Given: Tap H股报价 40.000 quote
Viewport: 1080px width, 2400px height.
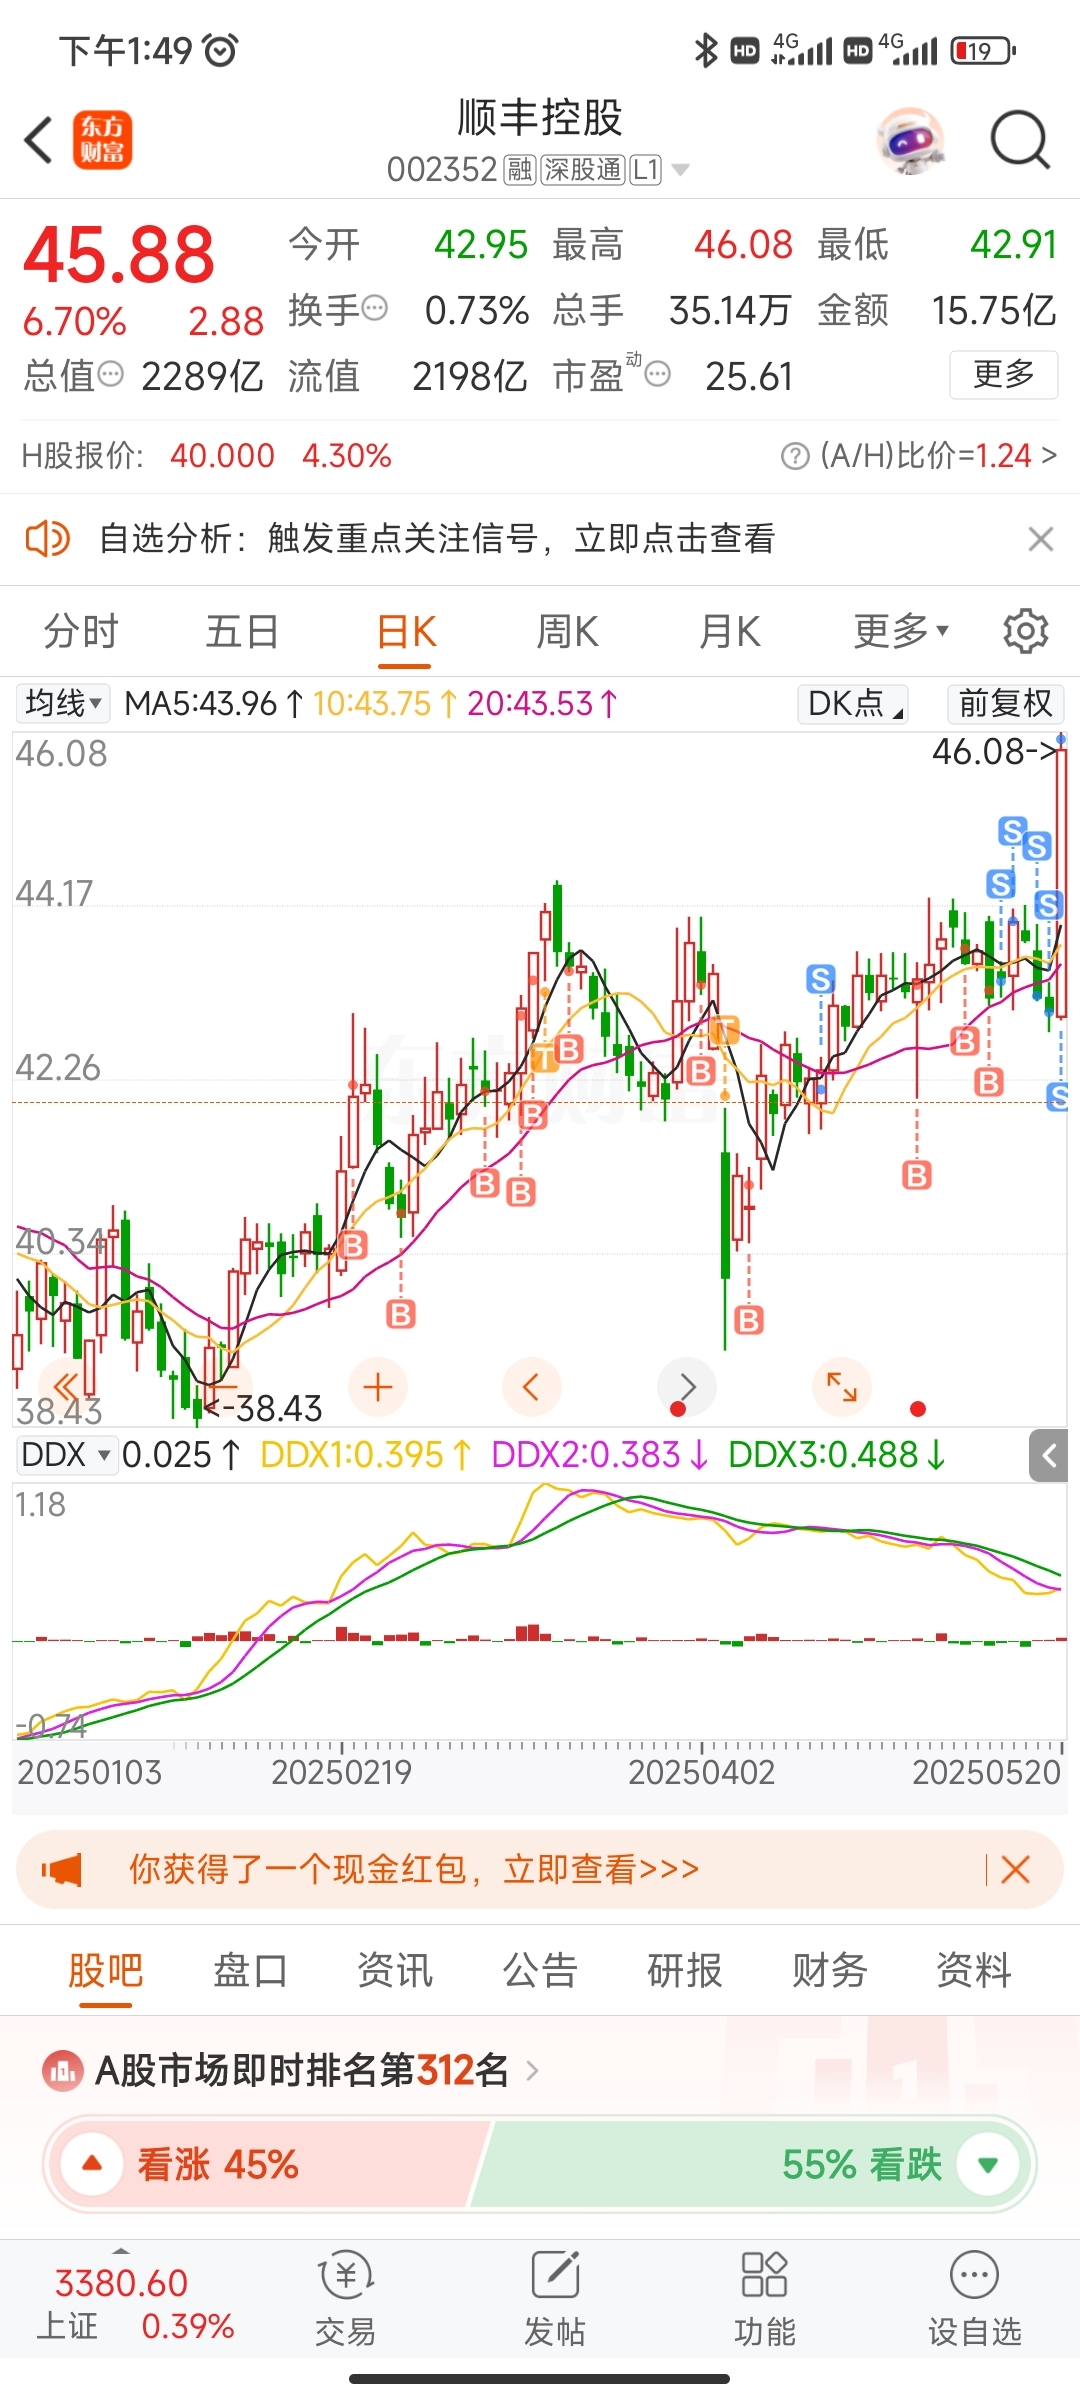Looking at the screenshot, I should click(222, 456).
